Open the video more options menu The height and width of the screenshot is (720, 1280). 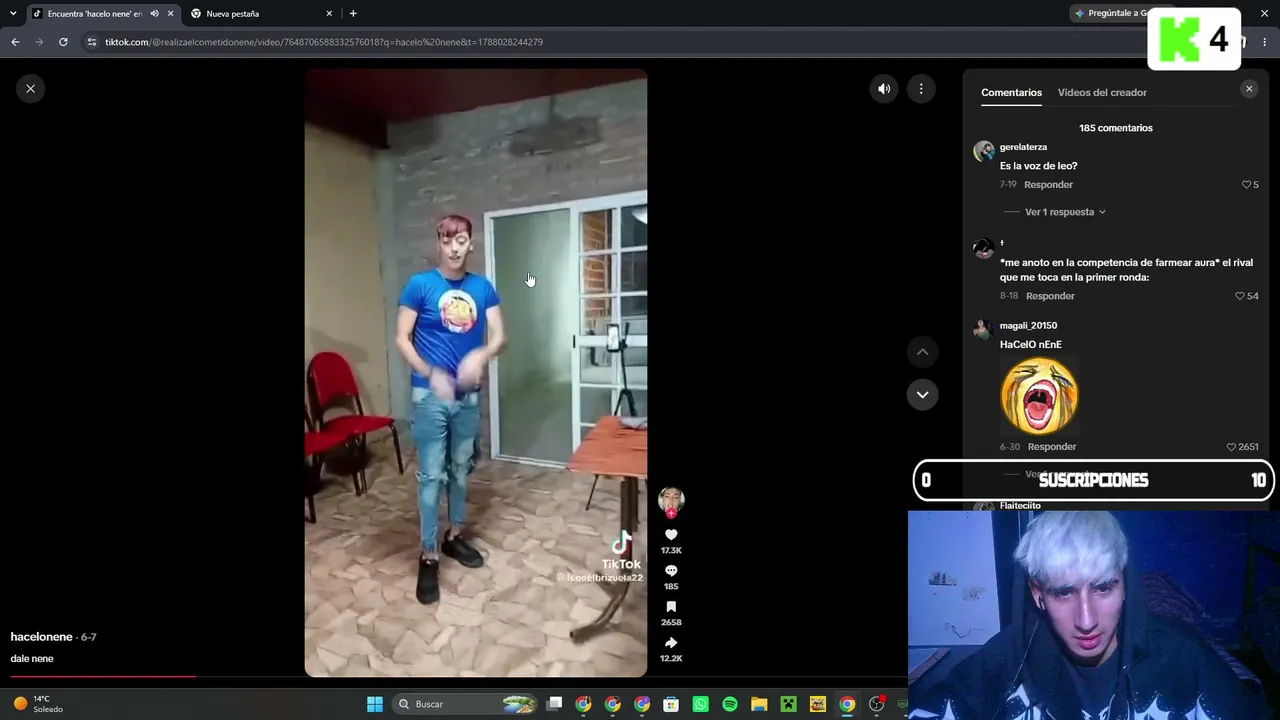[921, 89]
